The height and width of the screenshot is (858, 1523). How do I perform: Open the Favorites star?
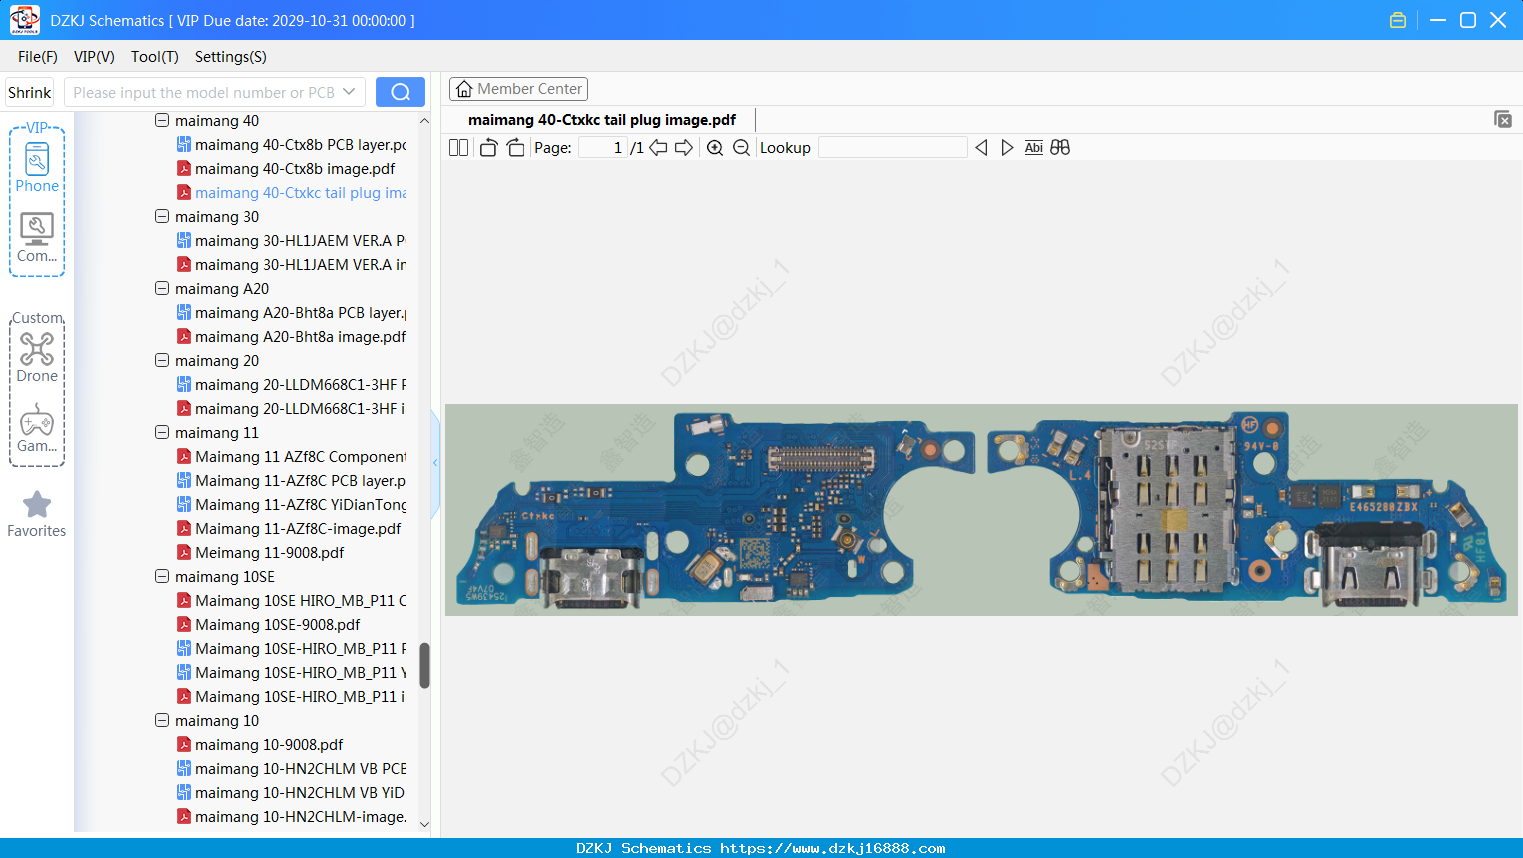37,514
